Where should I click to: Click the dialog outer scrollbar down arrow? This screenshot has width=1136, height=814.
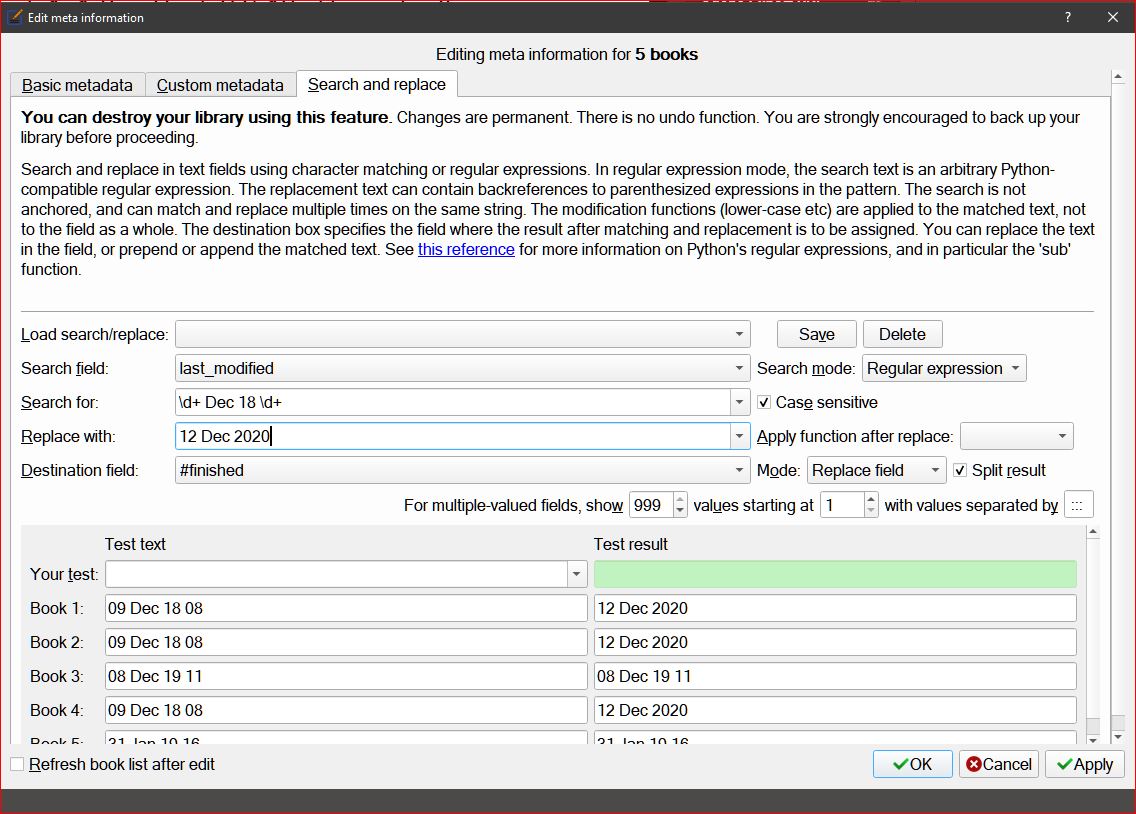pyautogui.click(x=1118, y=737)
